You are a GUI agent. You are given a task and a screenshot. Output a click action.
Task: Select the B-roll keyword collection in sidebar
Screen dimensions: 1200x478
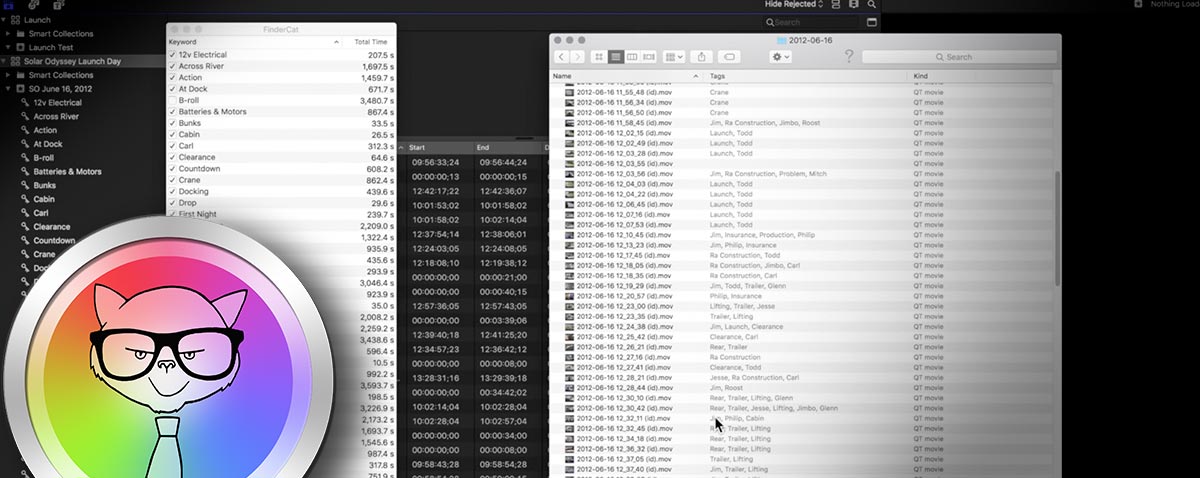tap(44, 158)
